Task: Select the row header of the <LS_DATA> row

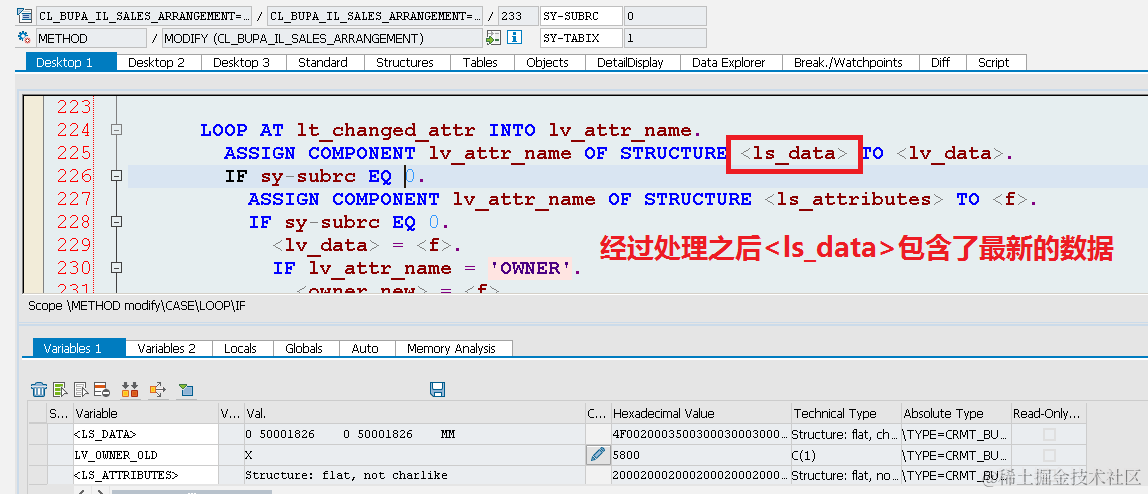Action: 37,435
